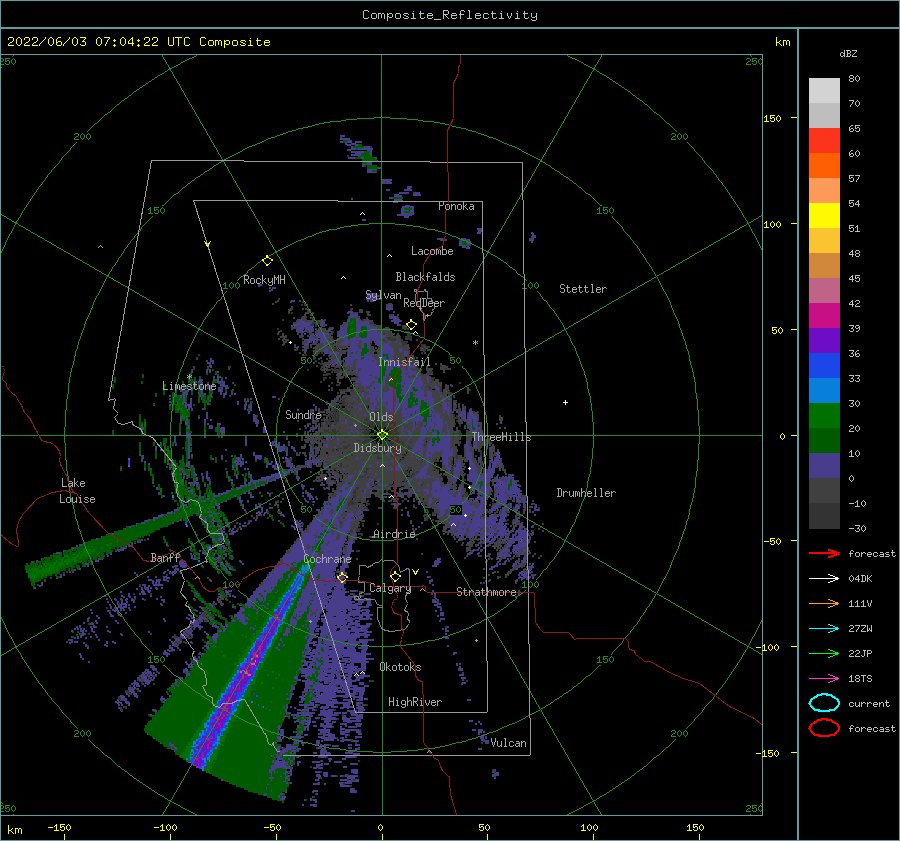Click the Stettler city label
The height and width of the screenshot is (841, 900).
tap(583, 289)
